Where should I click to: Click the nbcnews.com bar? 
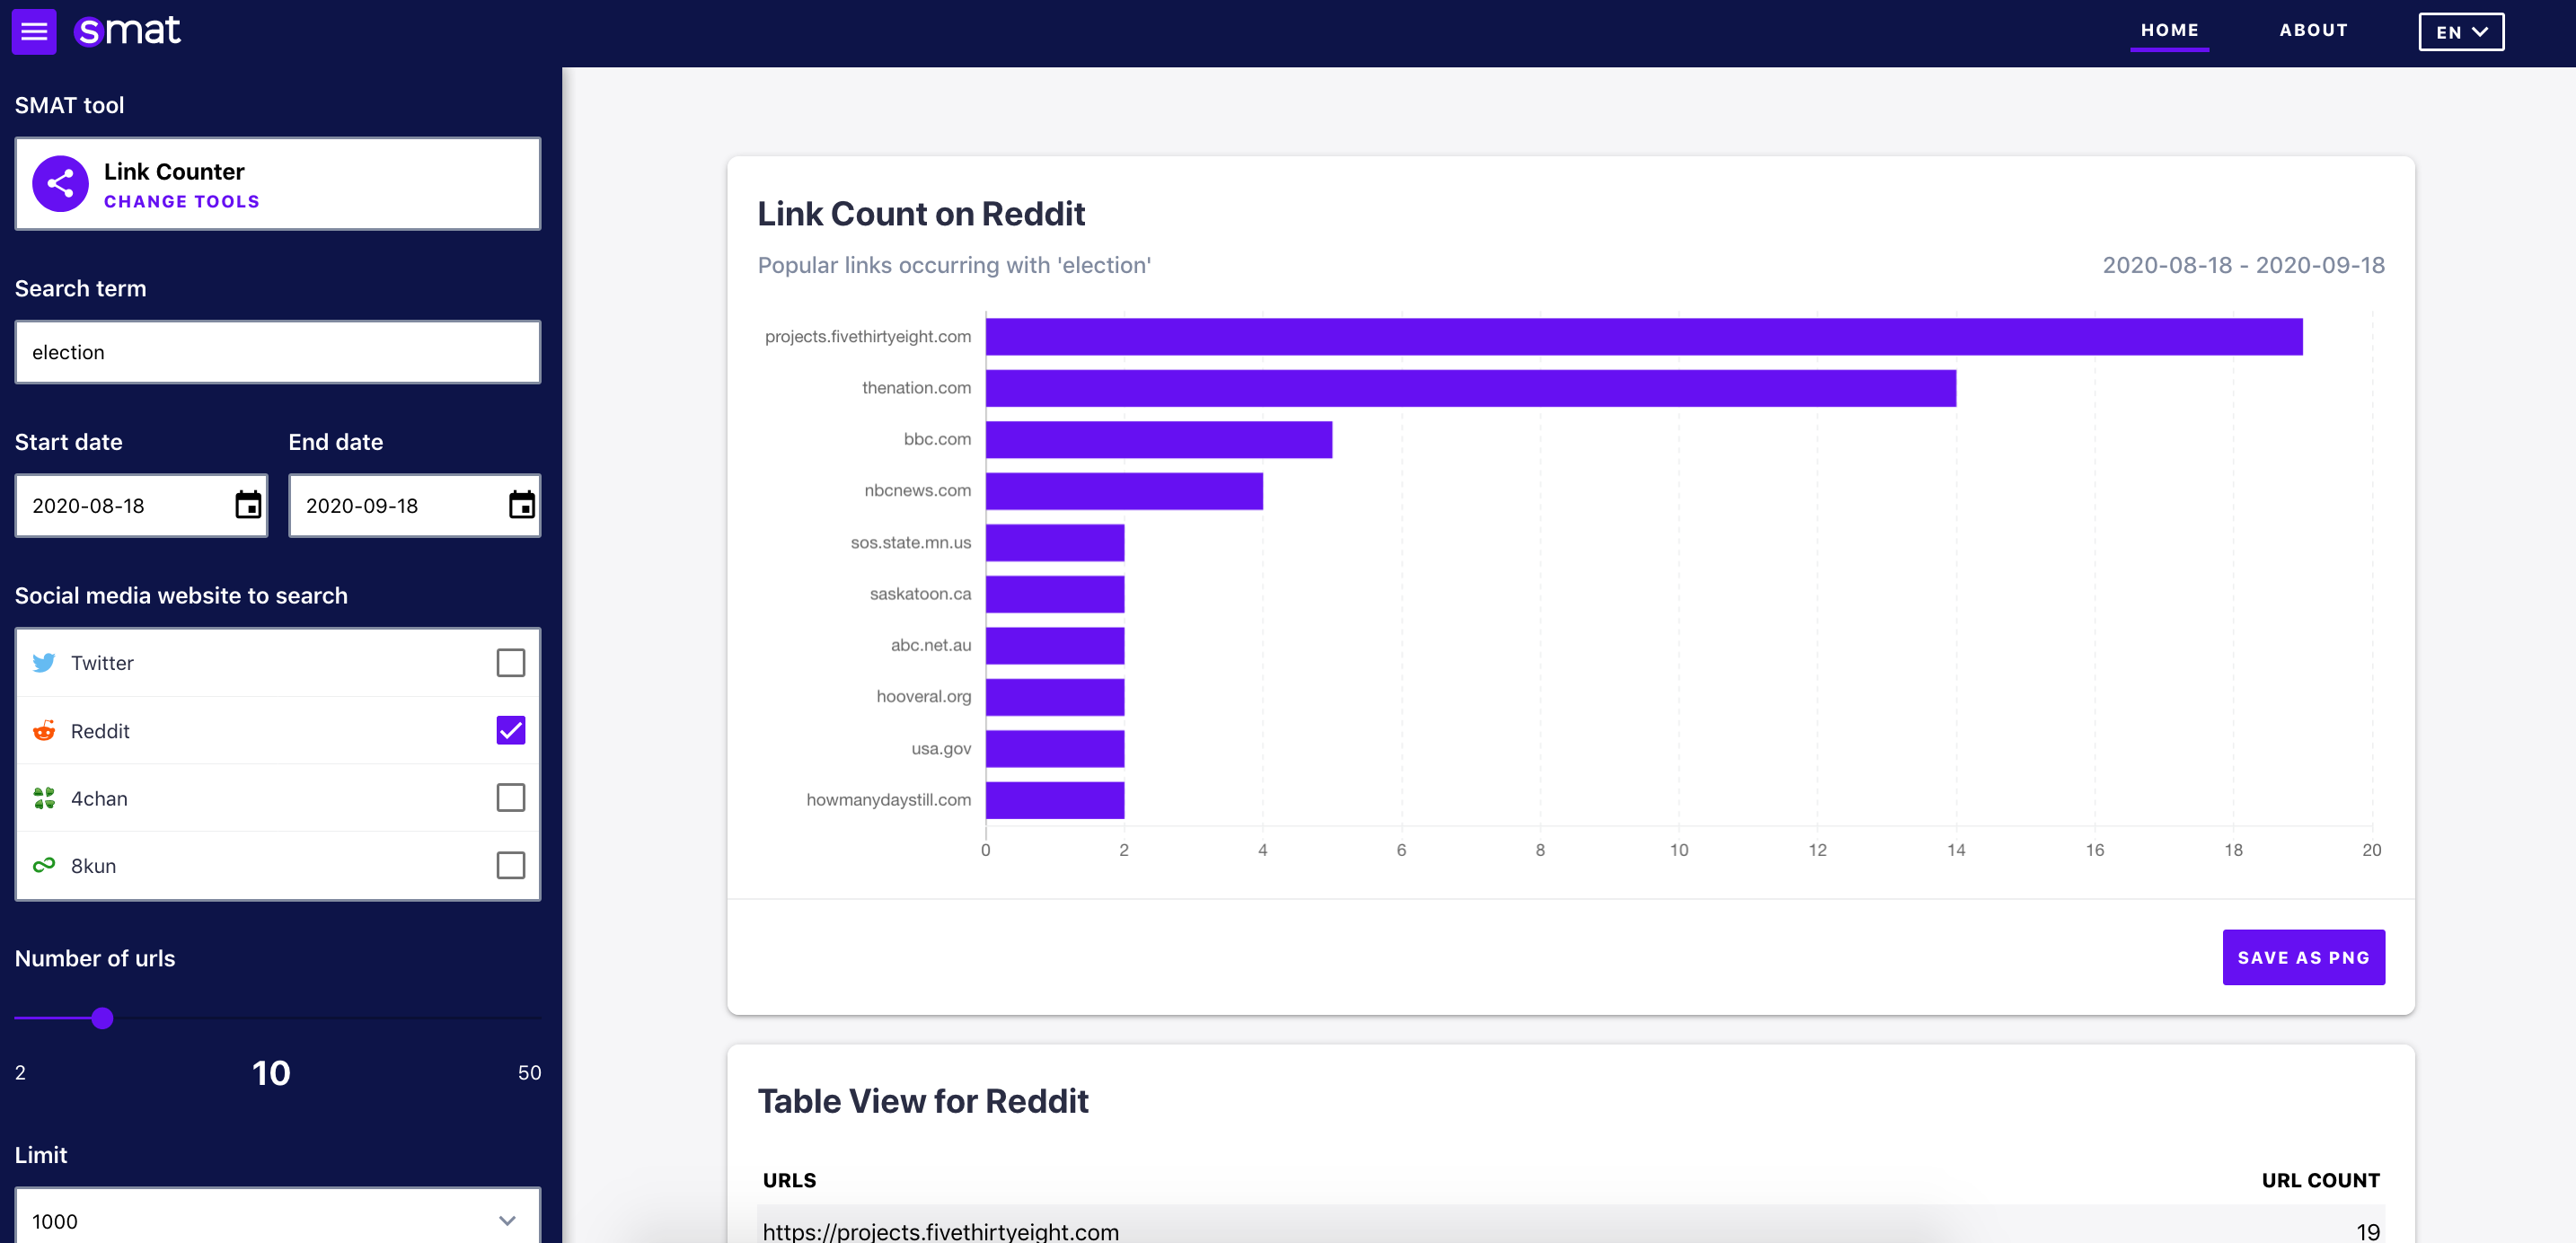click(x=1124, y=491)
